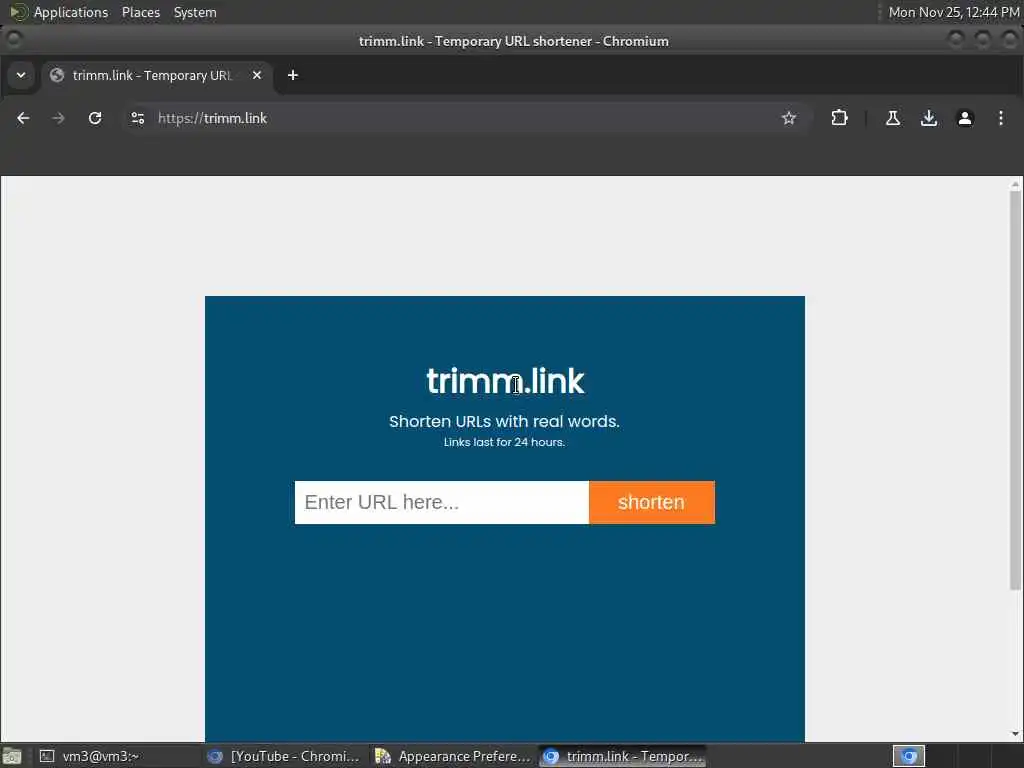Click trimm.link taskbar window button
The height and width of the screenshot is (768, 1024).
pyautogui.click(x=624, y=756)
